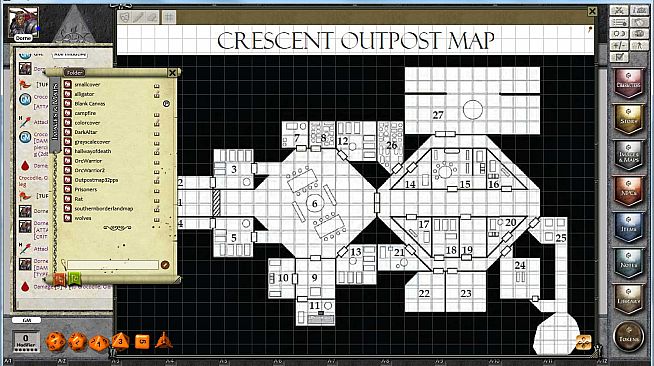Open the Items sidebar button
Viewport: 654px width, 366px height.
[x=628, y=227]
